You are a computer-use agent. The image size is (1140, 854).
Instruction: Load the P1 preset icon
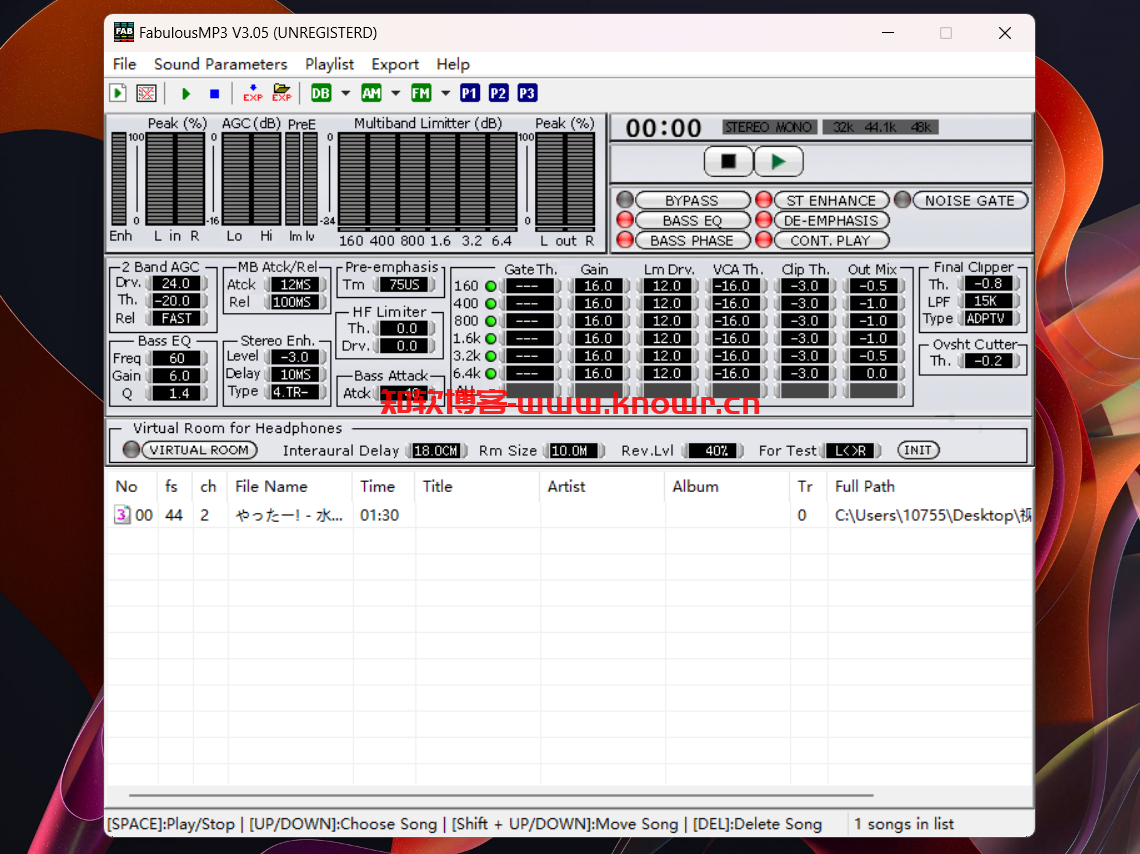click(470, 93)
